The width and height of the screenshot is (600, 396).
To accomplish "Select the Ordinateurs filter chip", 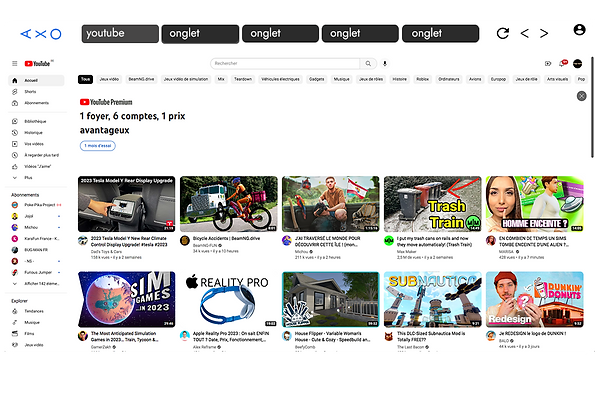I will (449, 79).
